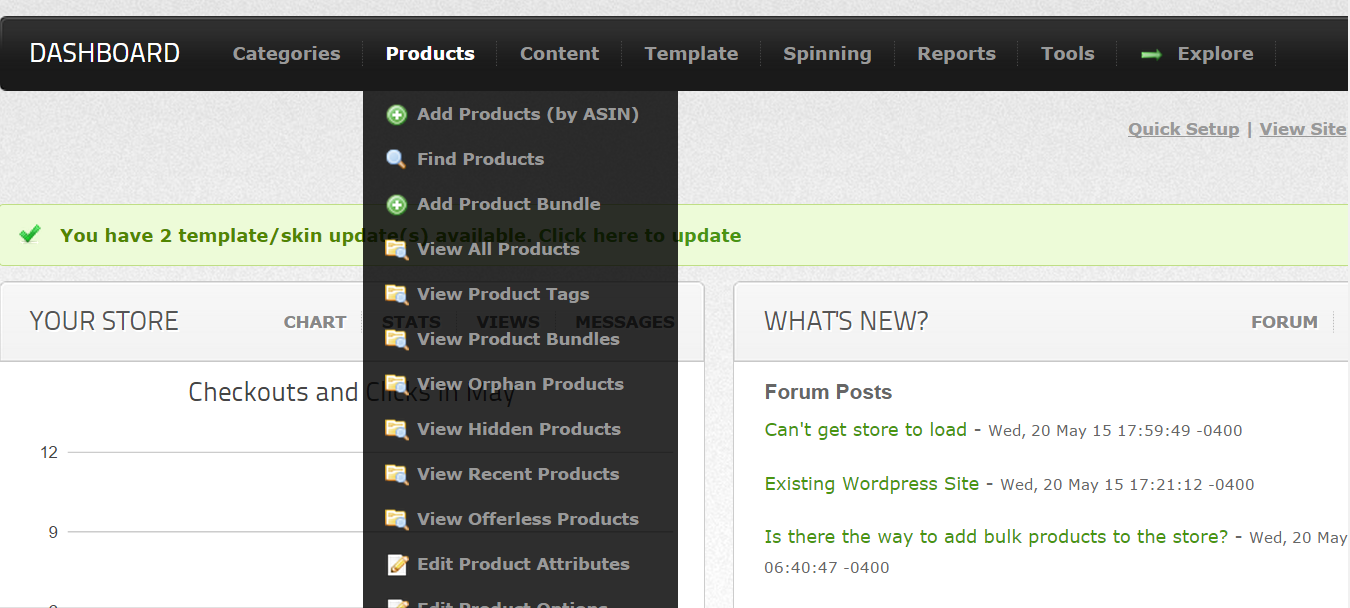
Task: Click the green plus icon beside Add Product Bundle
Action: [x=397, y=205]
